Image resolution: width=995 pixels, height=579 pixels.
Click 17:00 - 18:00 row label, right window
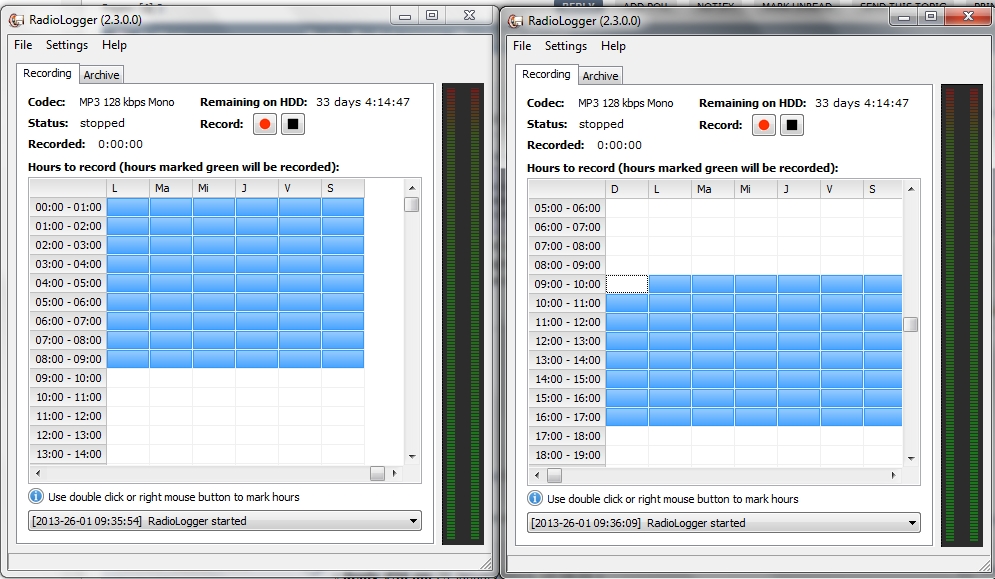click(x=567, y=436)
